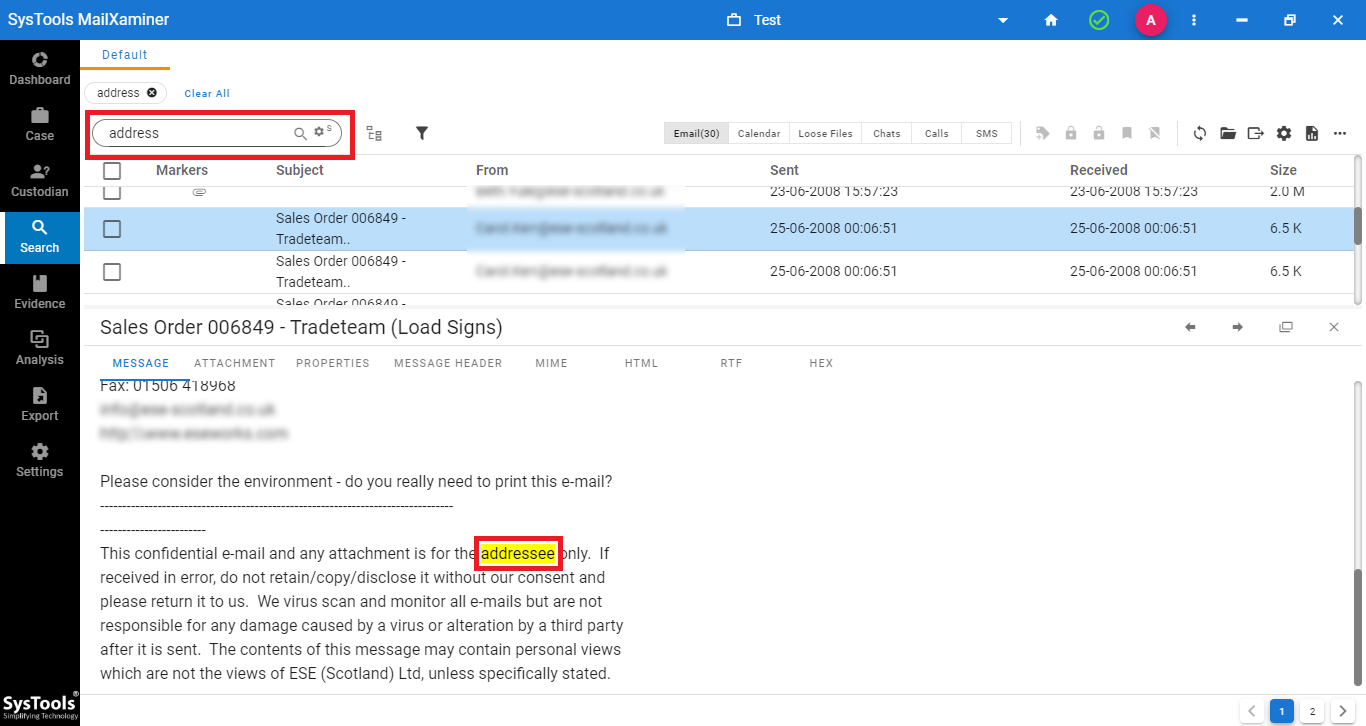
Task: Click the remove bookmark icon
Action: tap(1155, 133)
